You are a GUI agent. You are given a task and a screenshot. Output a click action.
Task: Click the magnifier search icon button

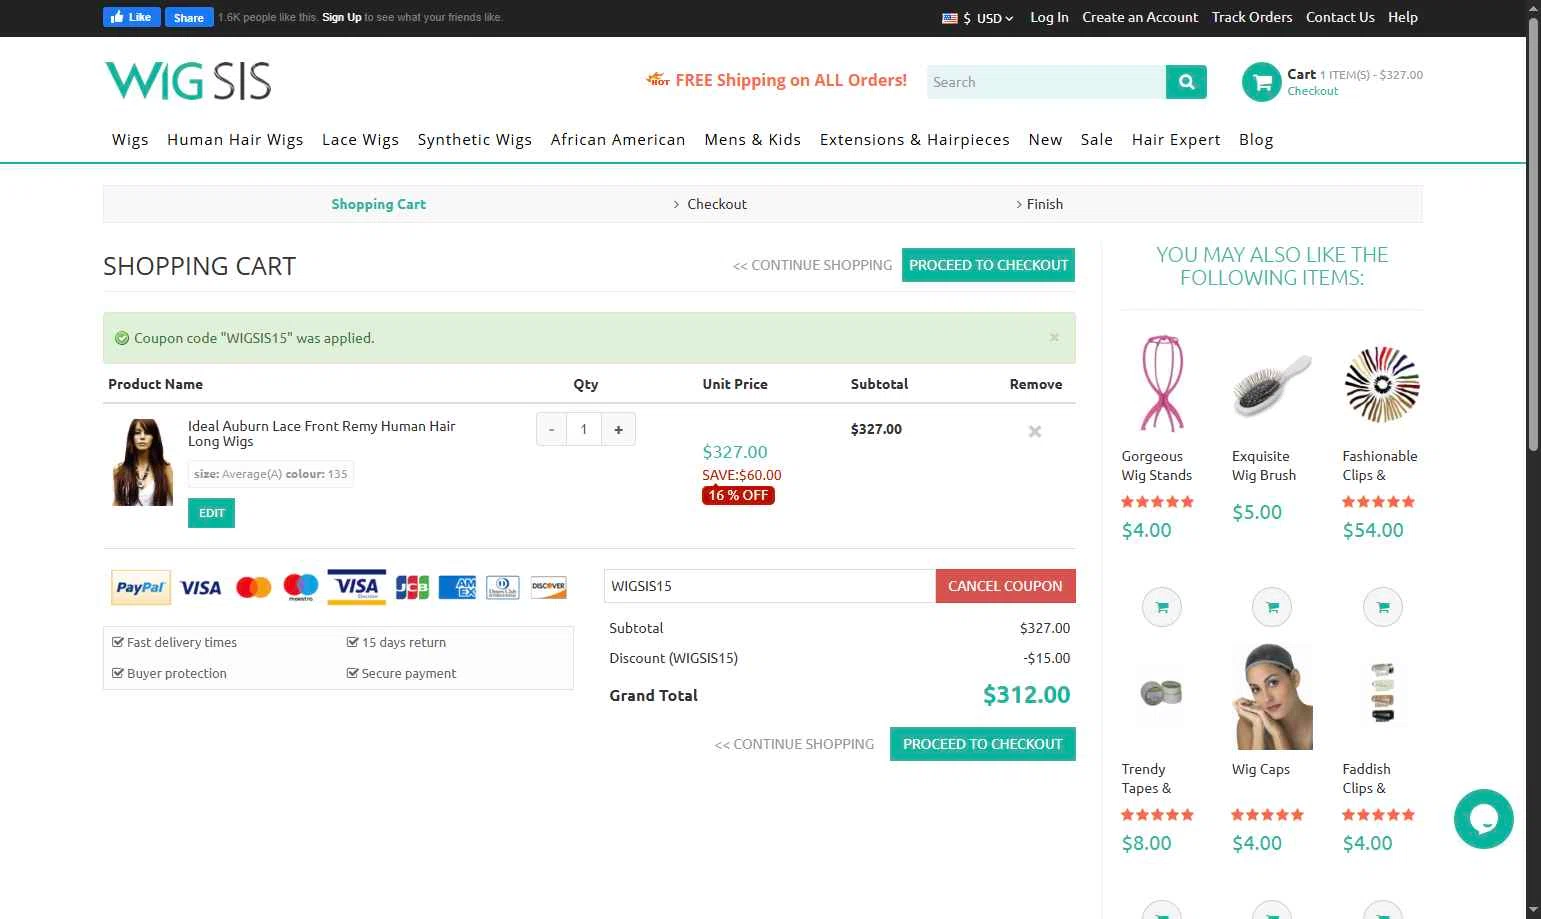tap(1186, 82)
